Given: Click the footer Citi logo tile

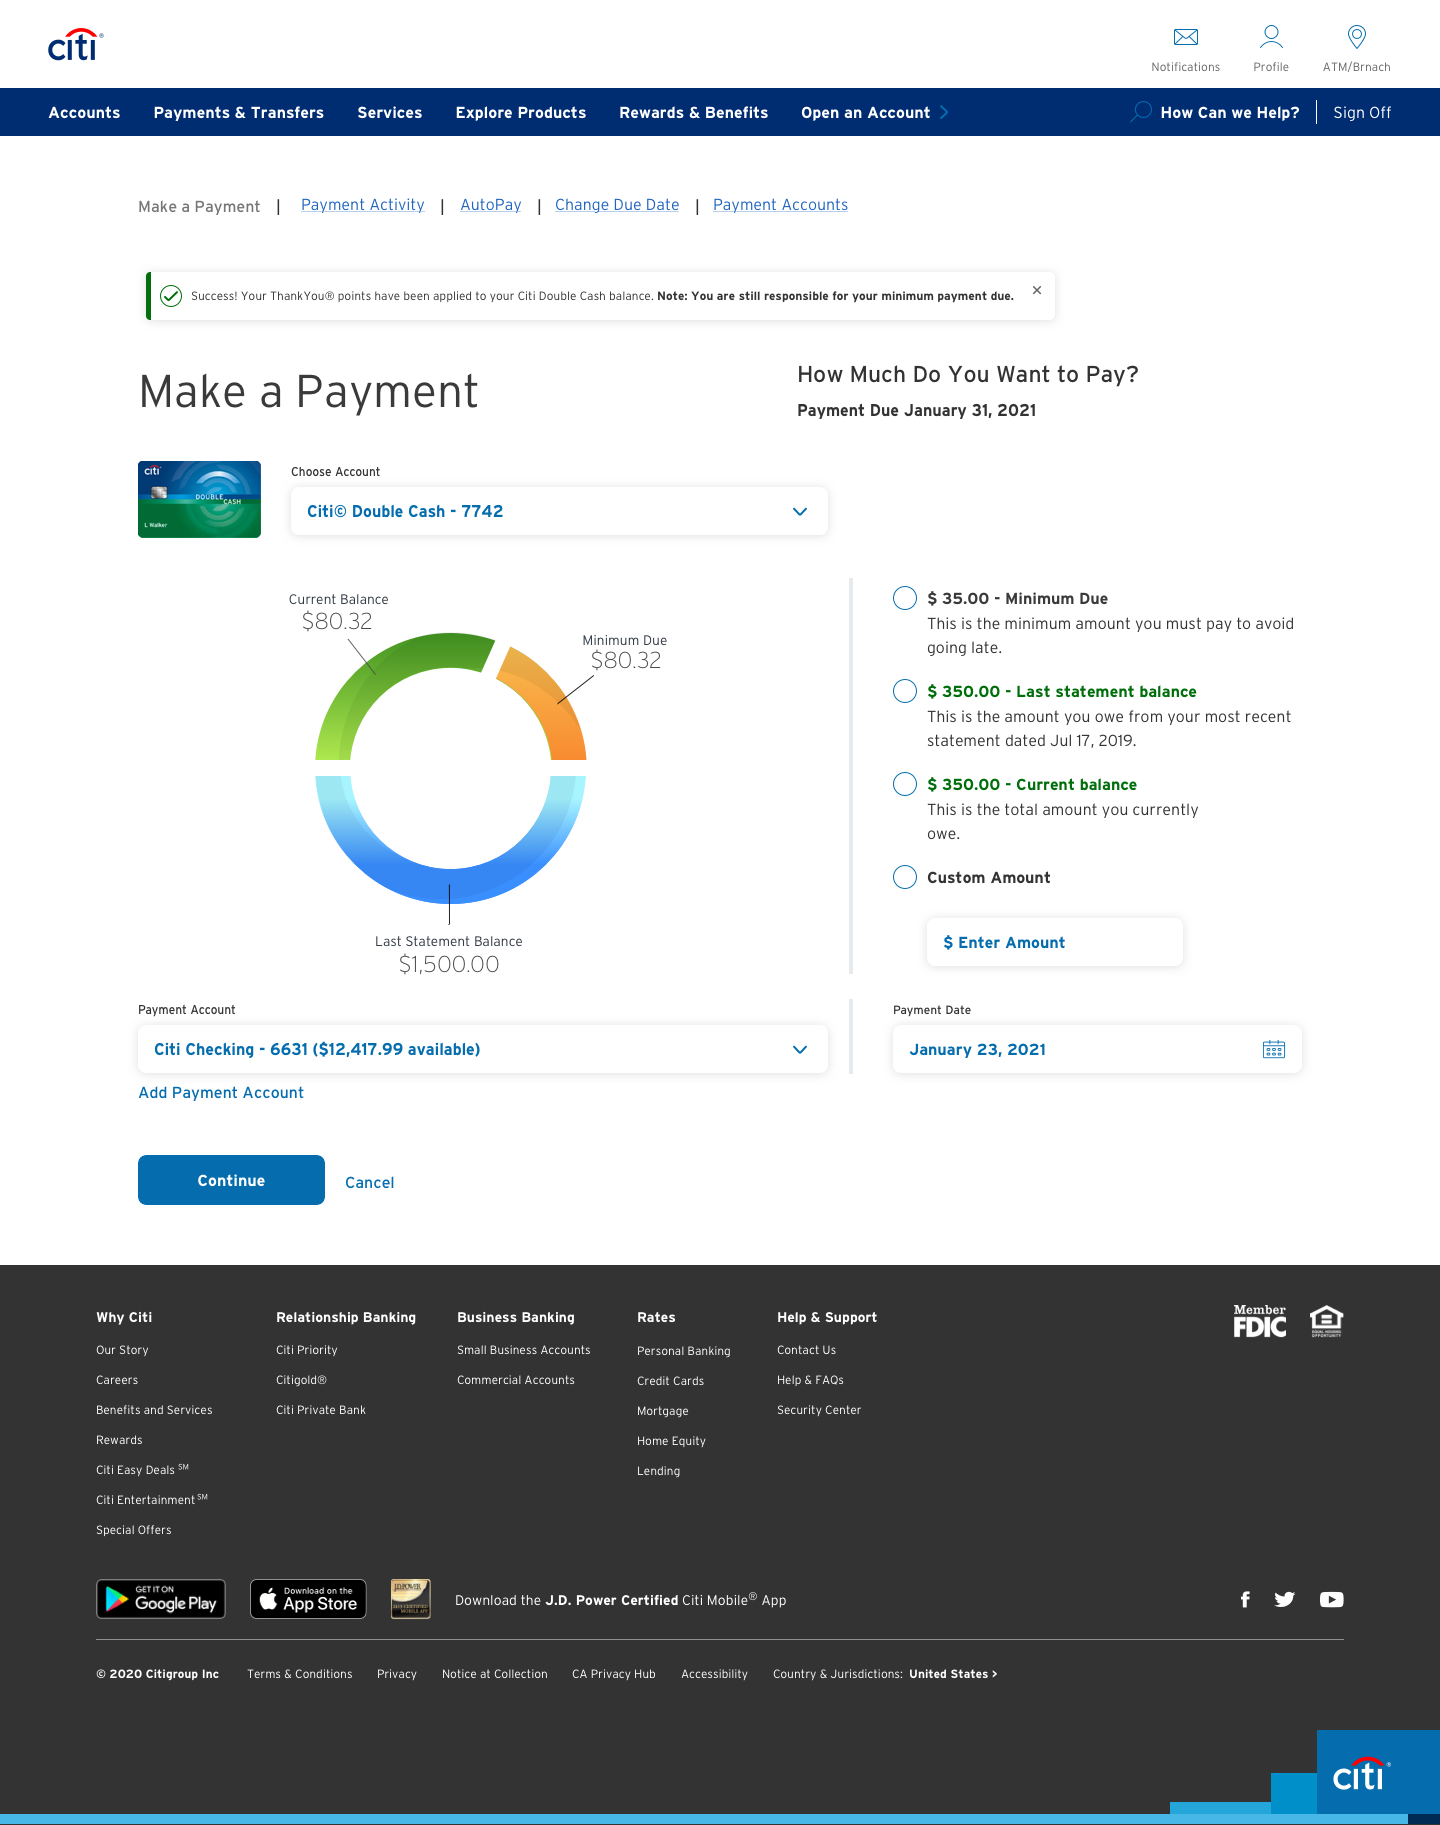Looking at the screenshot, I should point(1378,1772).
